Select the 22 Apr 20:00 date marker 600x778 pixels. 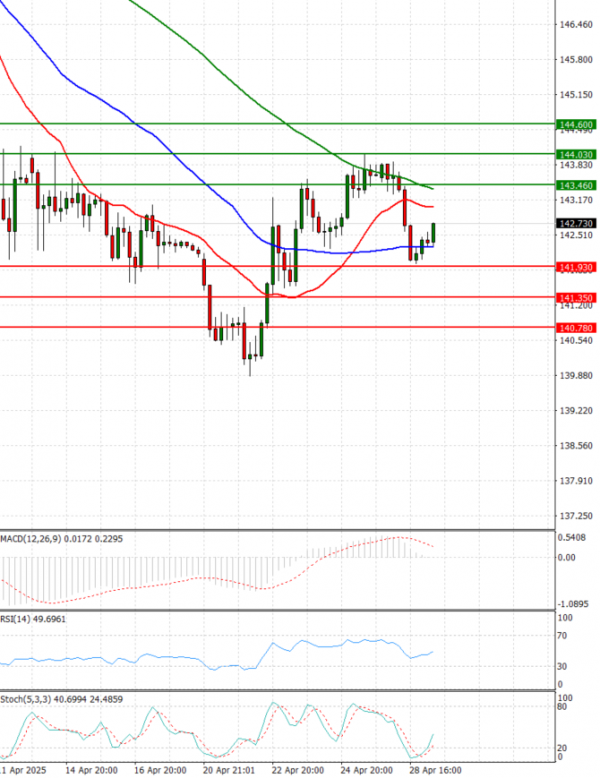click(x=297, y=771)
